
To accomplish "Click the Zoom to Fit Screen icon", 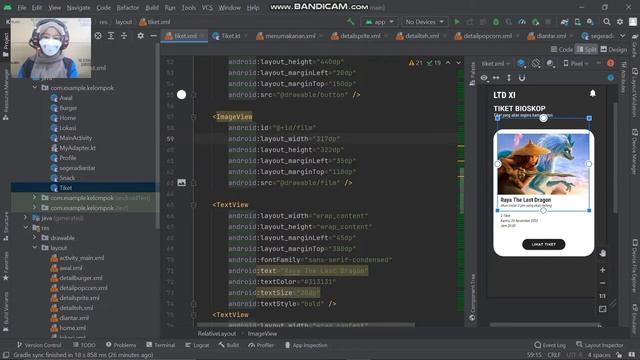I will pyautogui.click(x=603, y=309).
